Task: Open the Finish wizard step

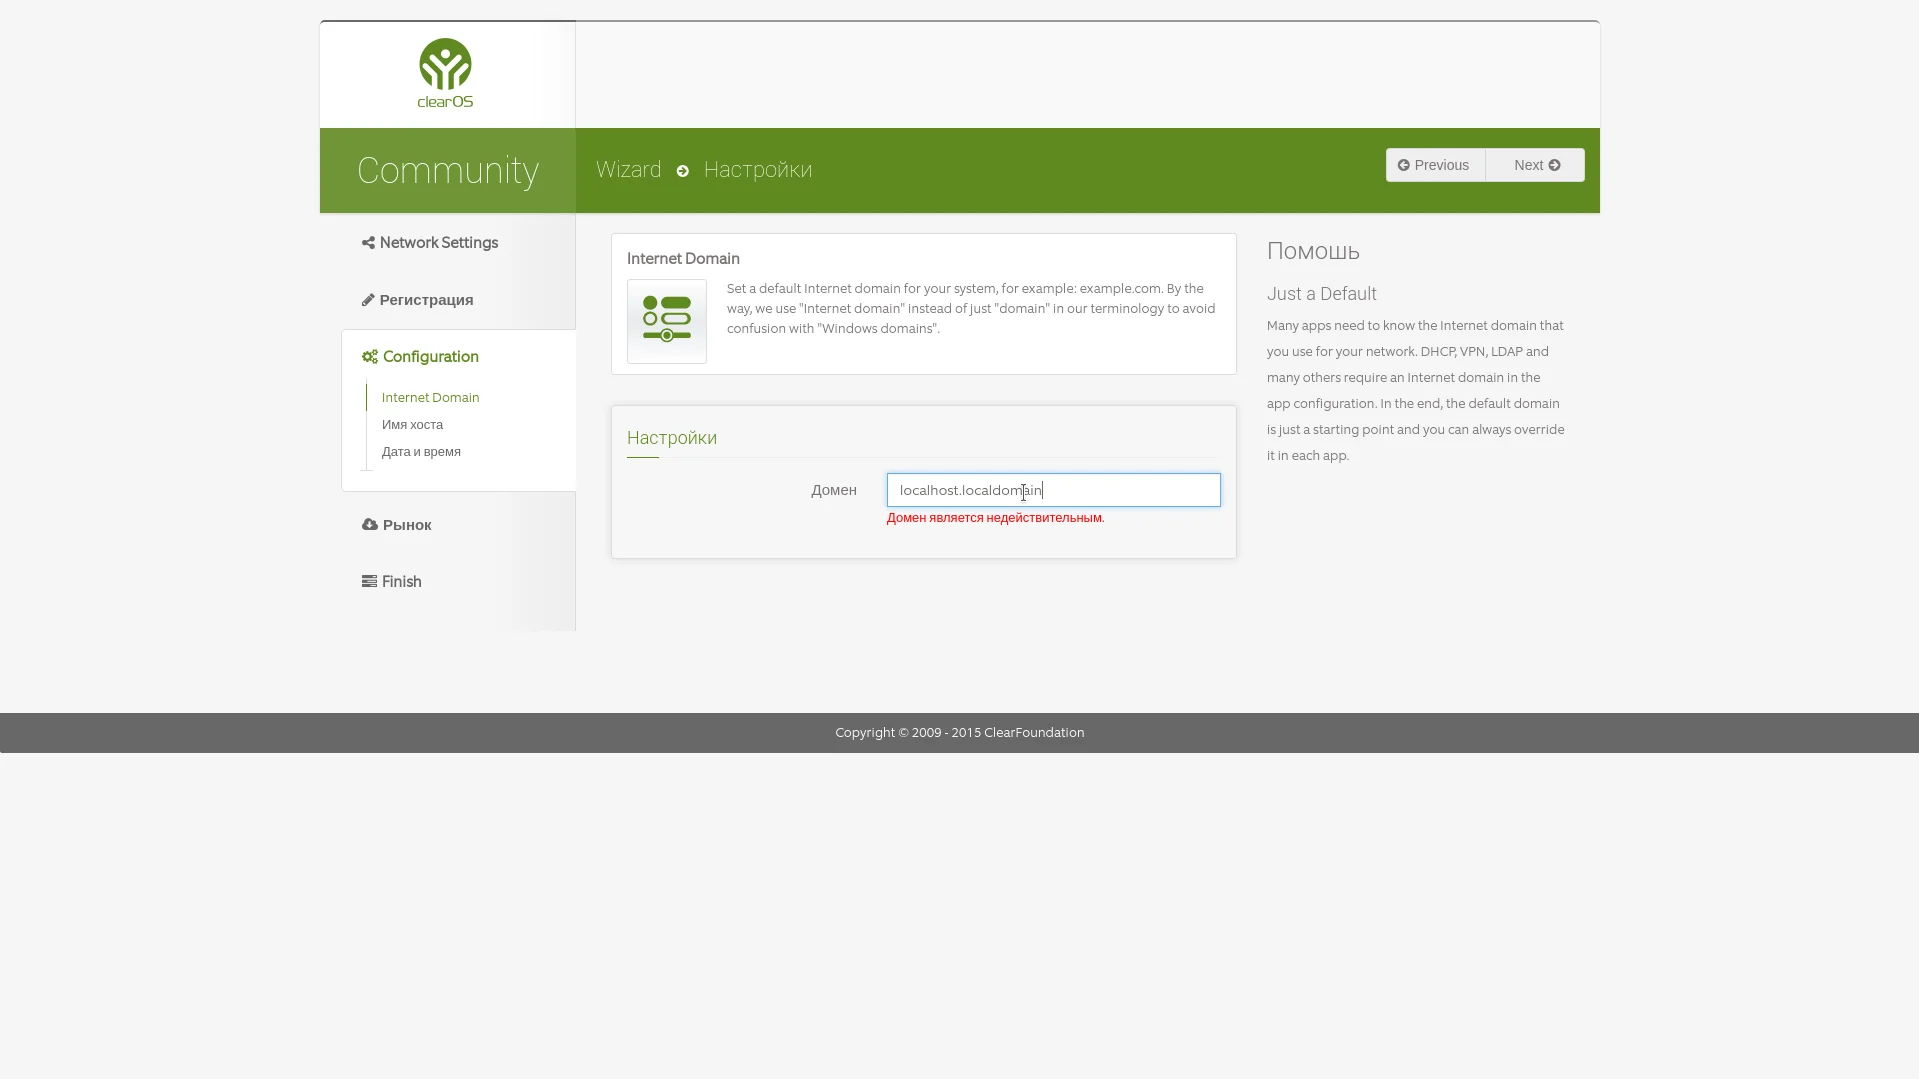Action: click(x=392, y=582)
